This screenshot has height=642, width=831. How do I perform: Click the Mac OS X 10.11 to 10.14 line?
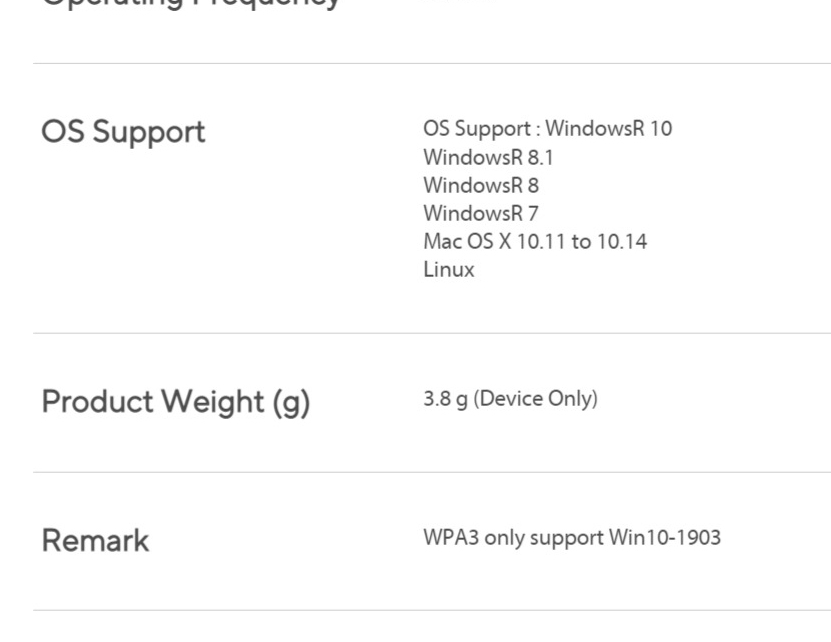[x=535, y=242]
